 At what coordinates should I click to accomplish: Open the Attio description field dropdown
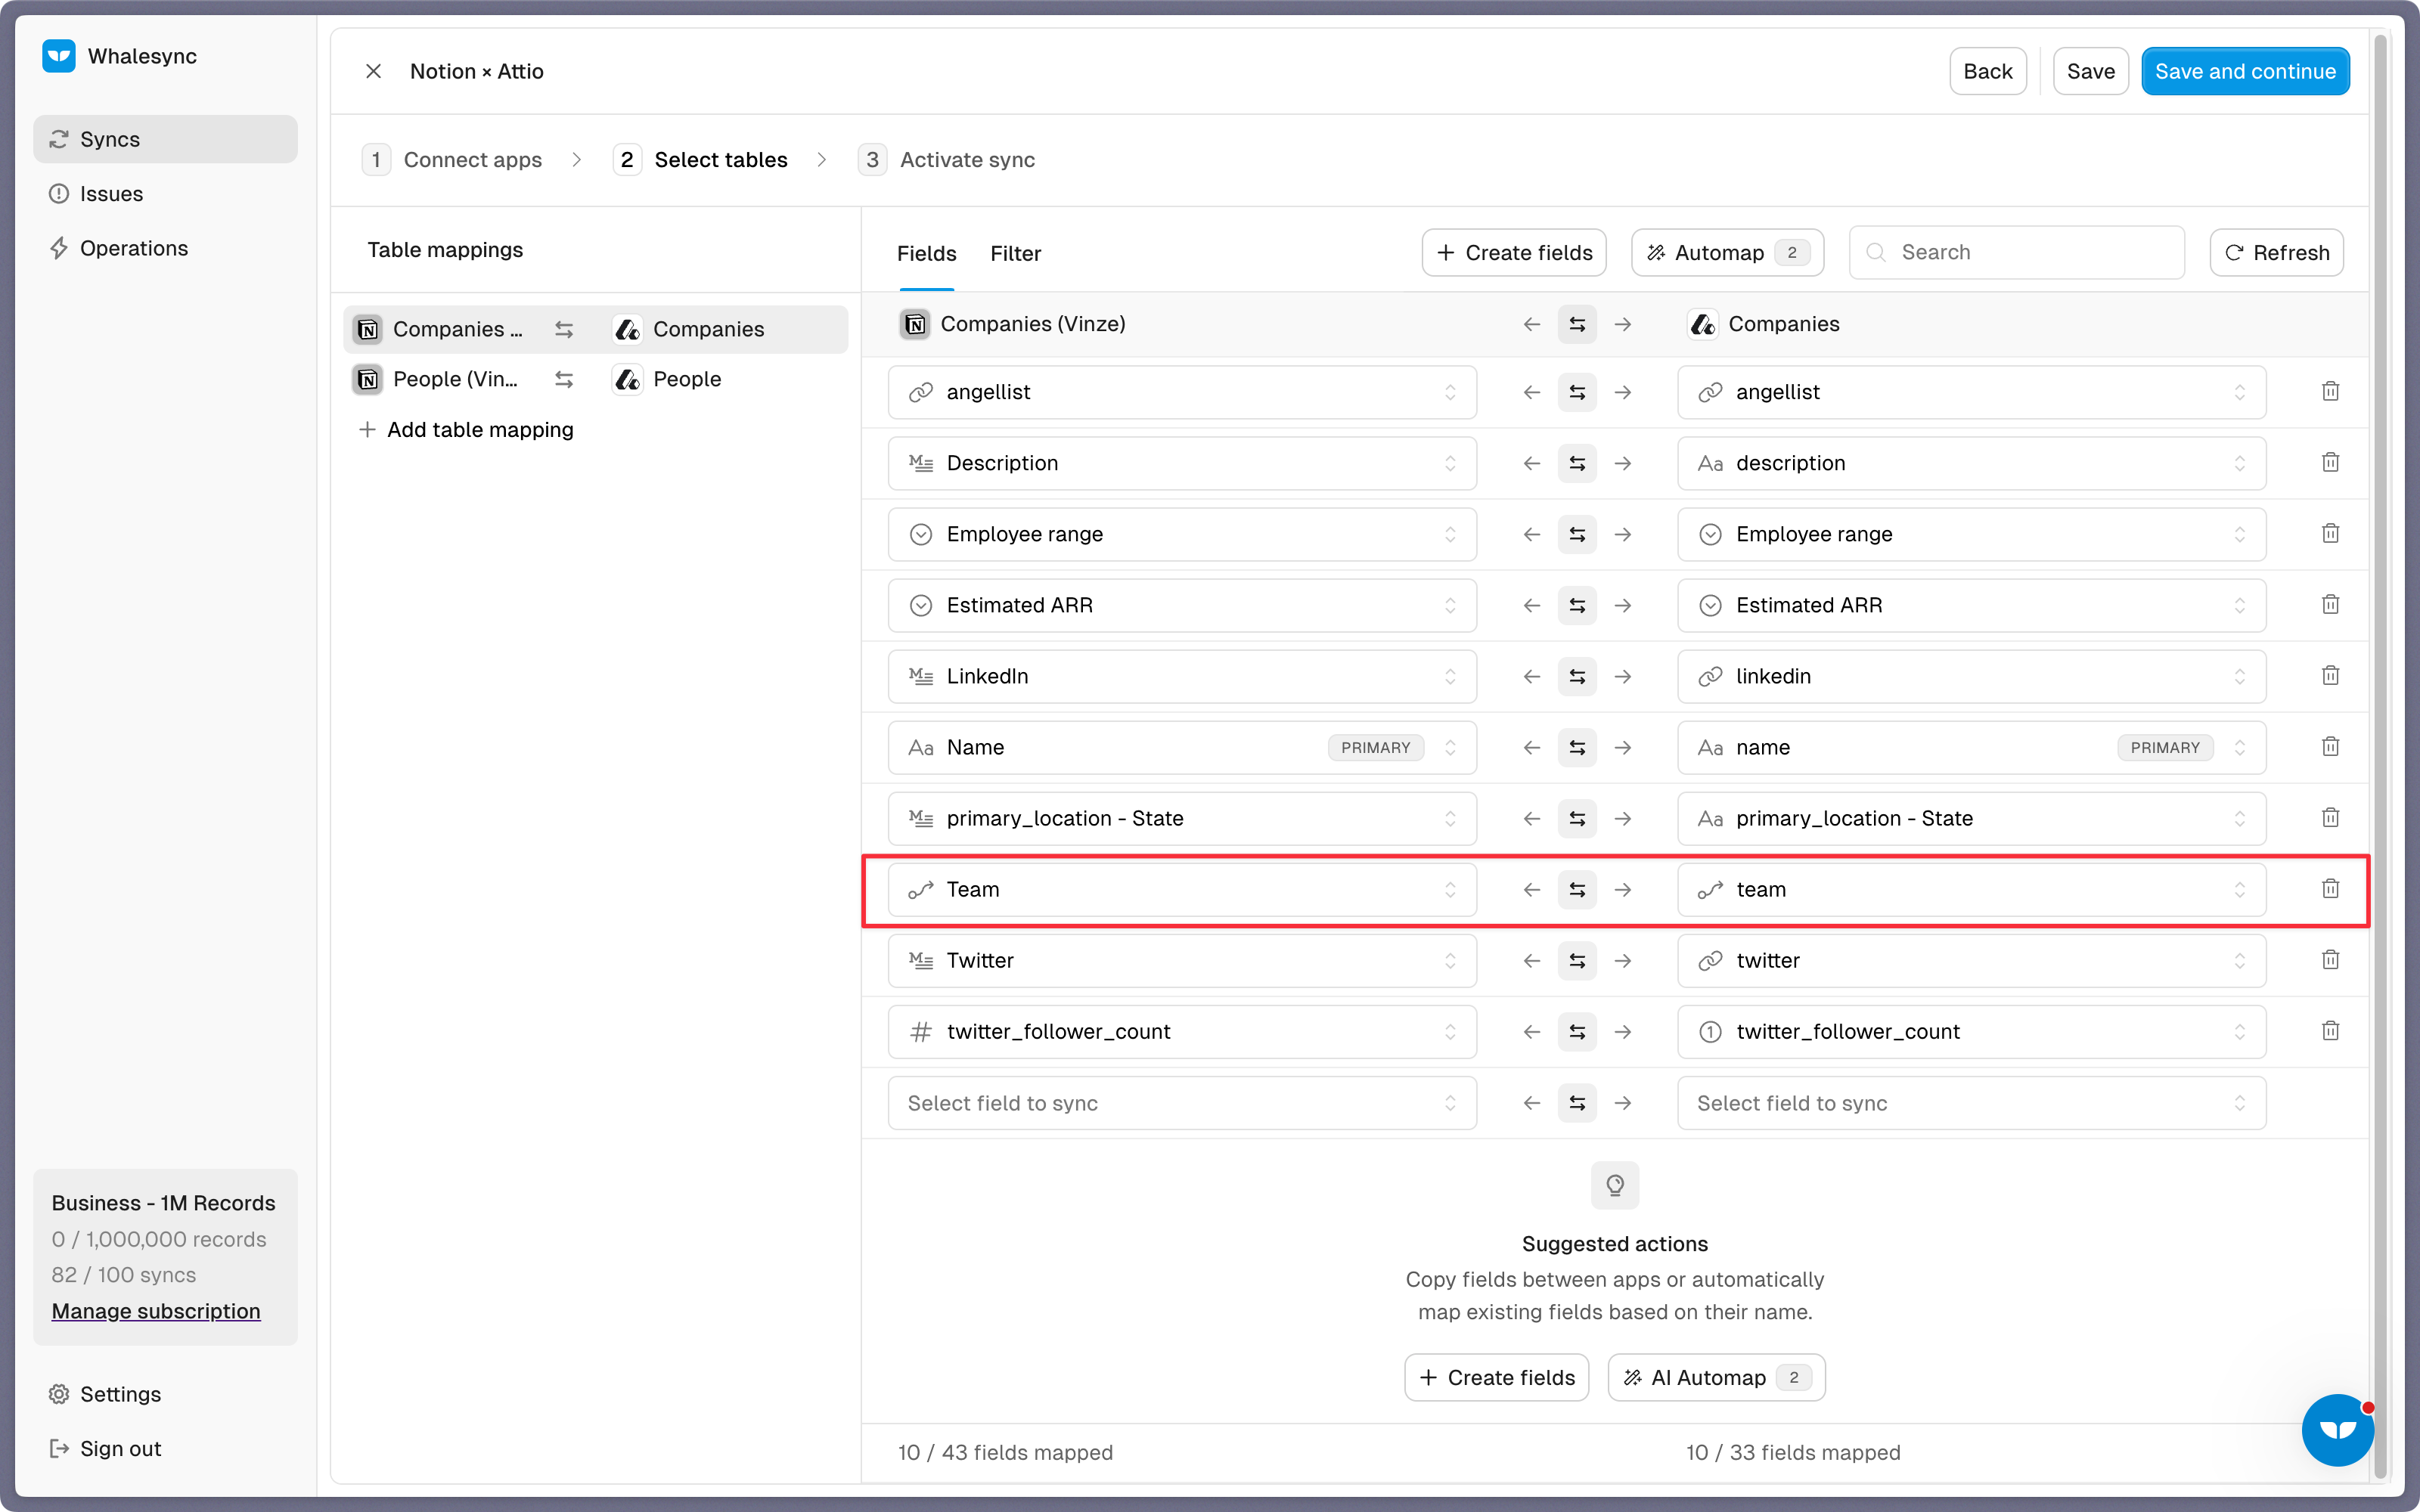click(1971, 463)
